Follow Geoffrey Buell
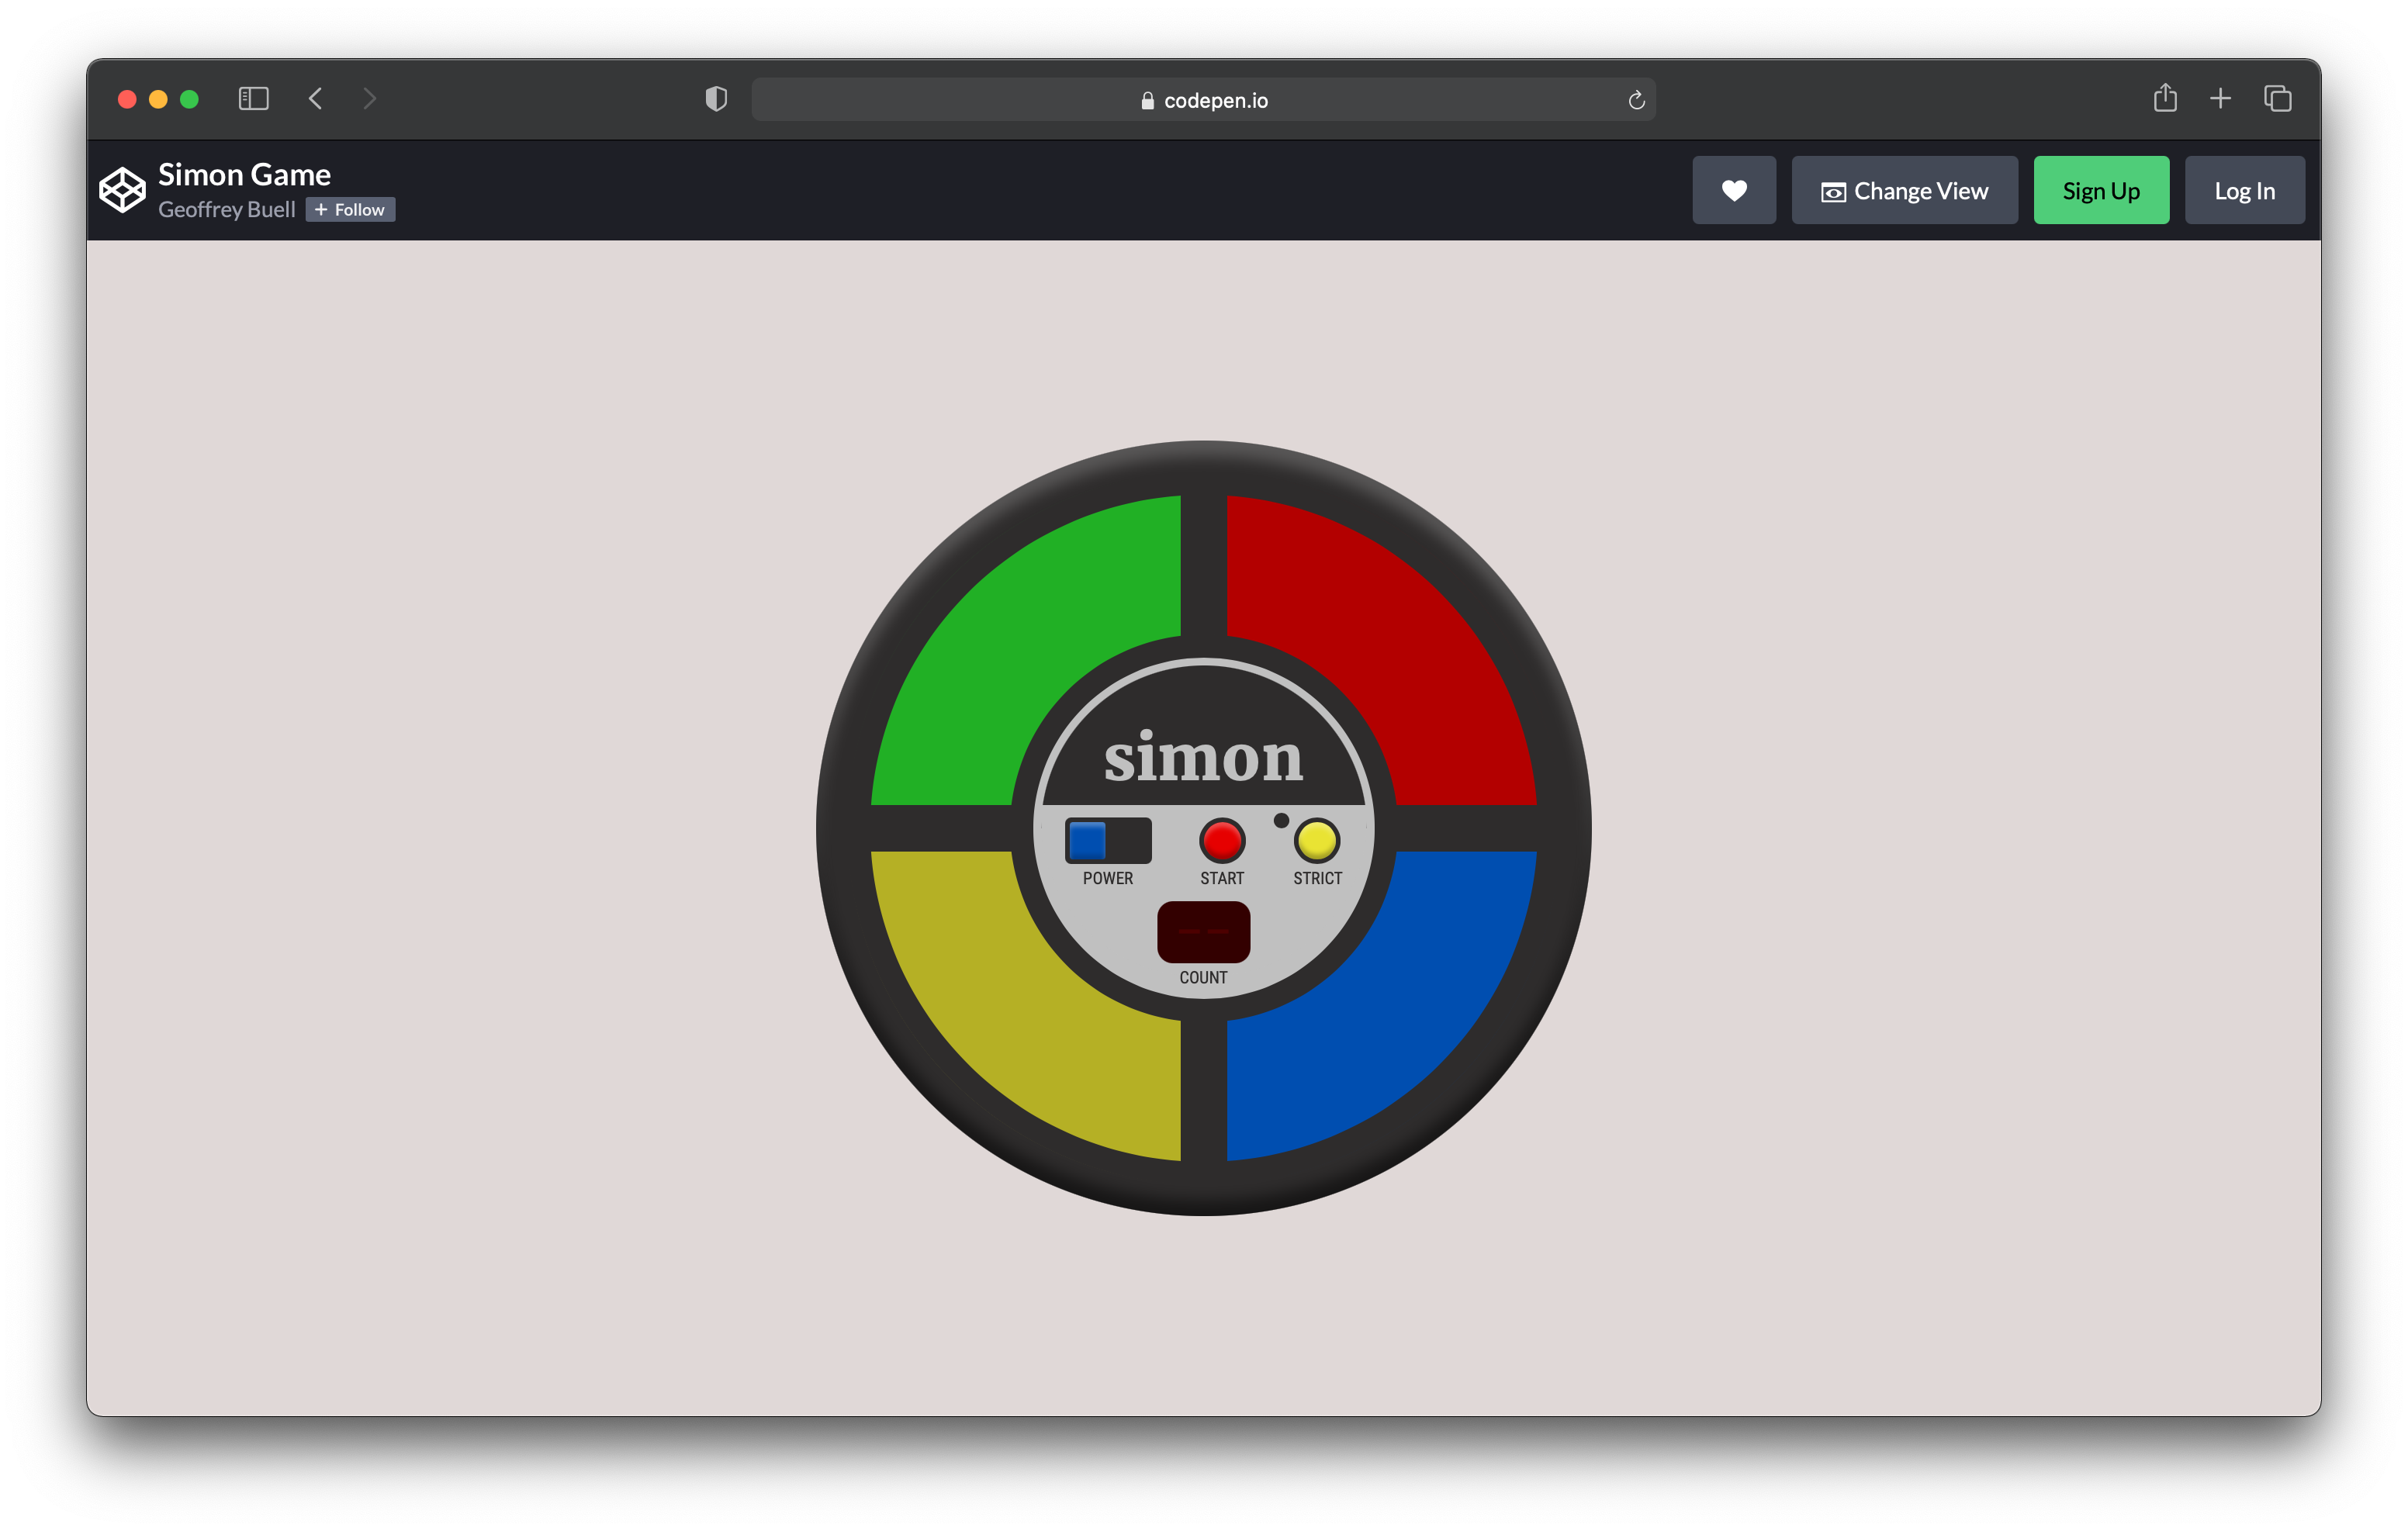This screenshot has height=1531, width=2408. [x=350, y=210]
